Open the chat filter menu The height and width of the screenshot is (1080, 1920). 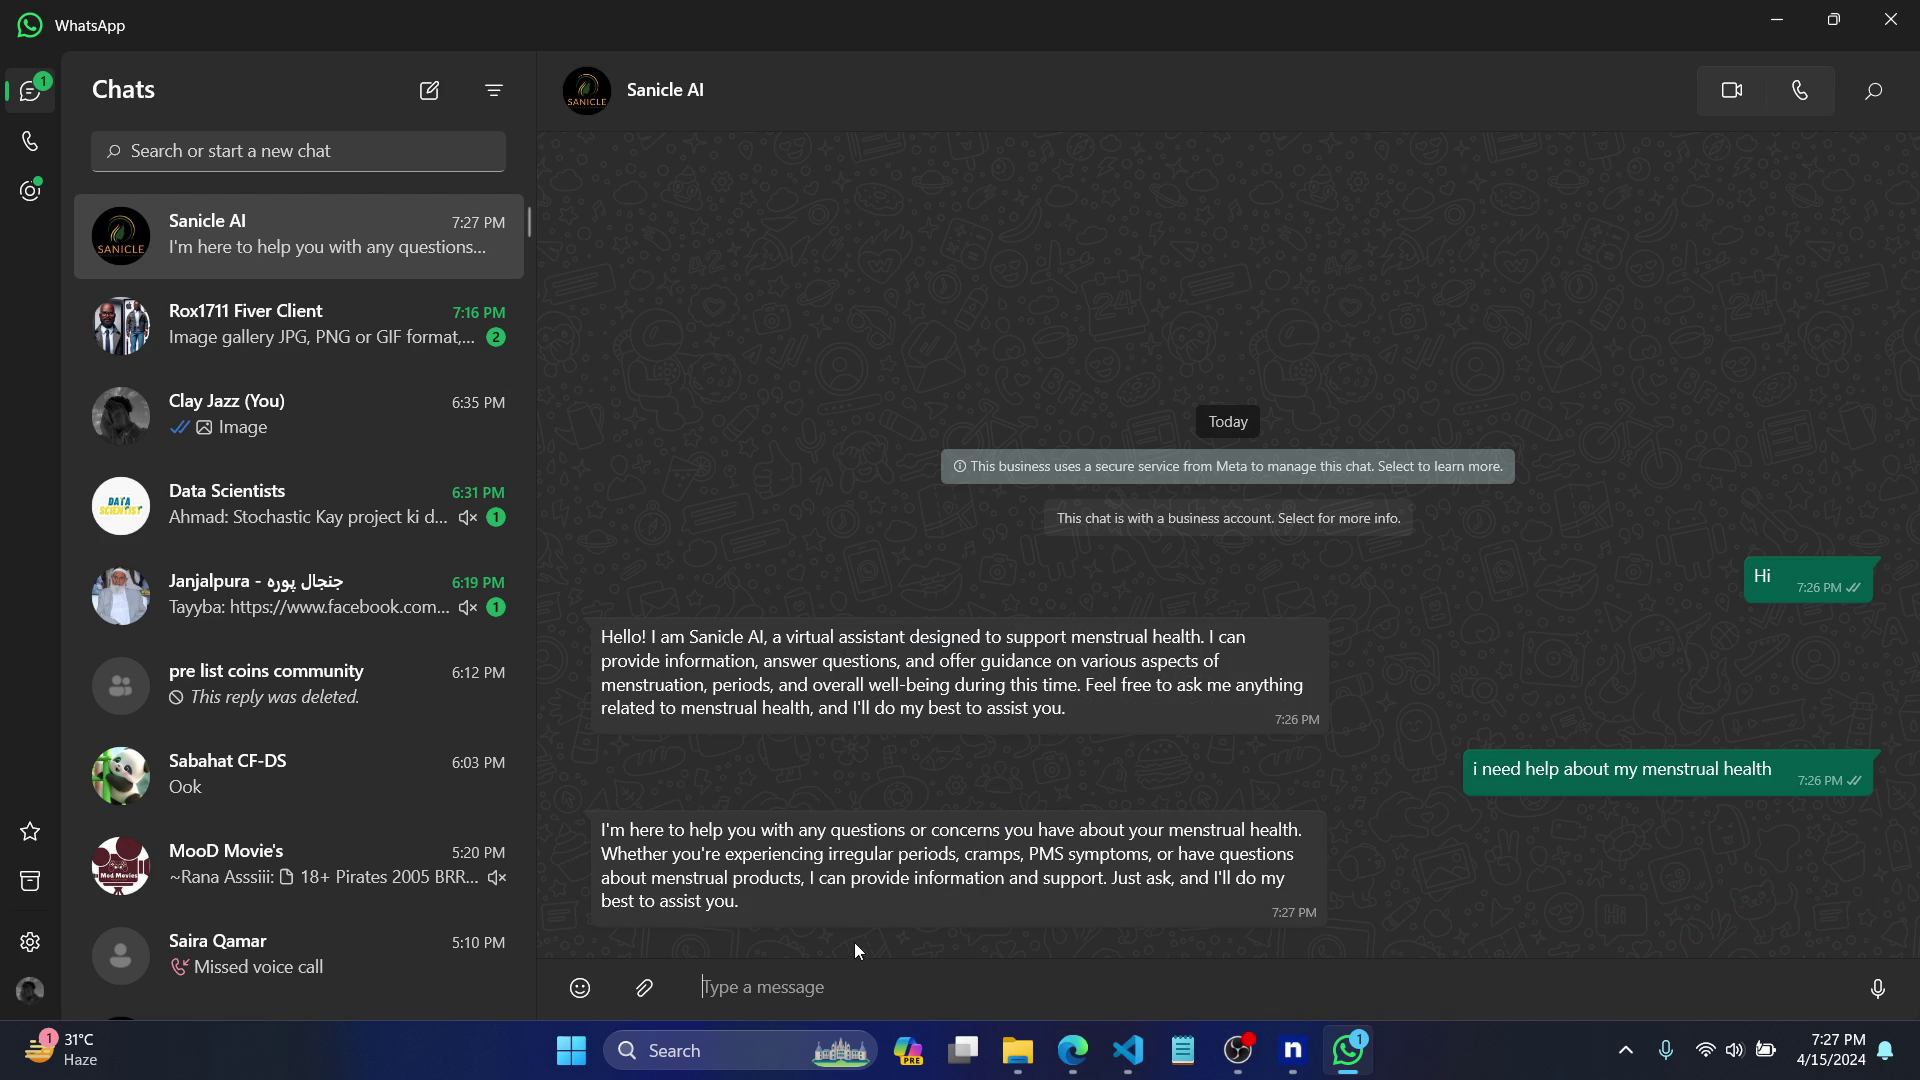click(x=494, y=91)
